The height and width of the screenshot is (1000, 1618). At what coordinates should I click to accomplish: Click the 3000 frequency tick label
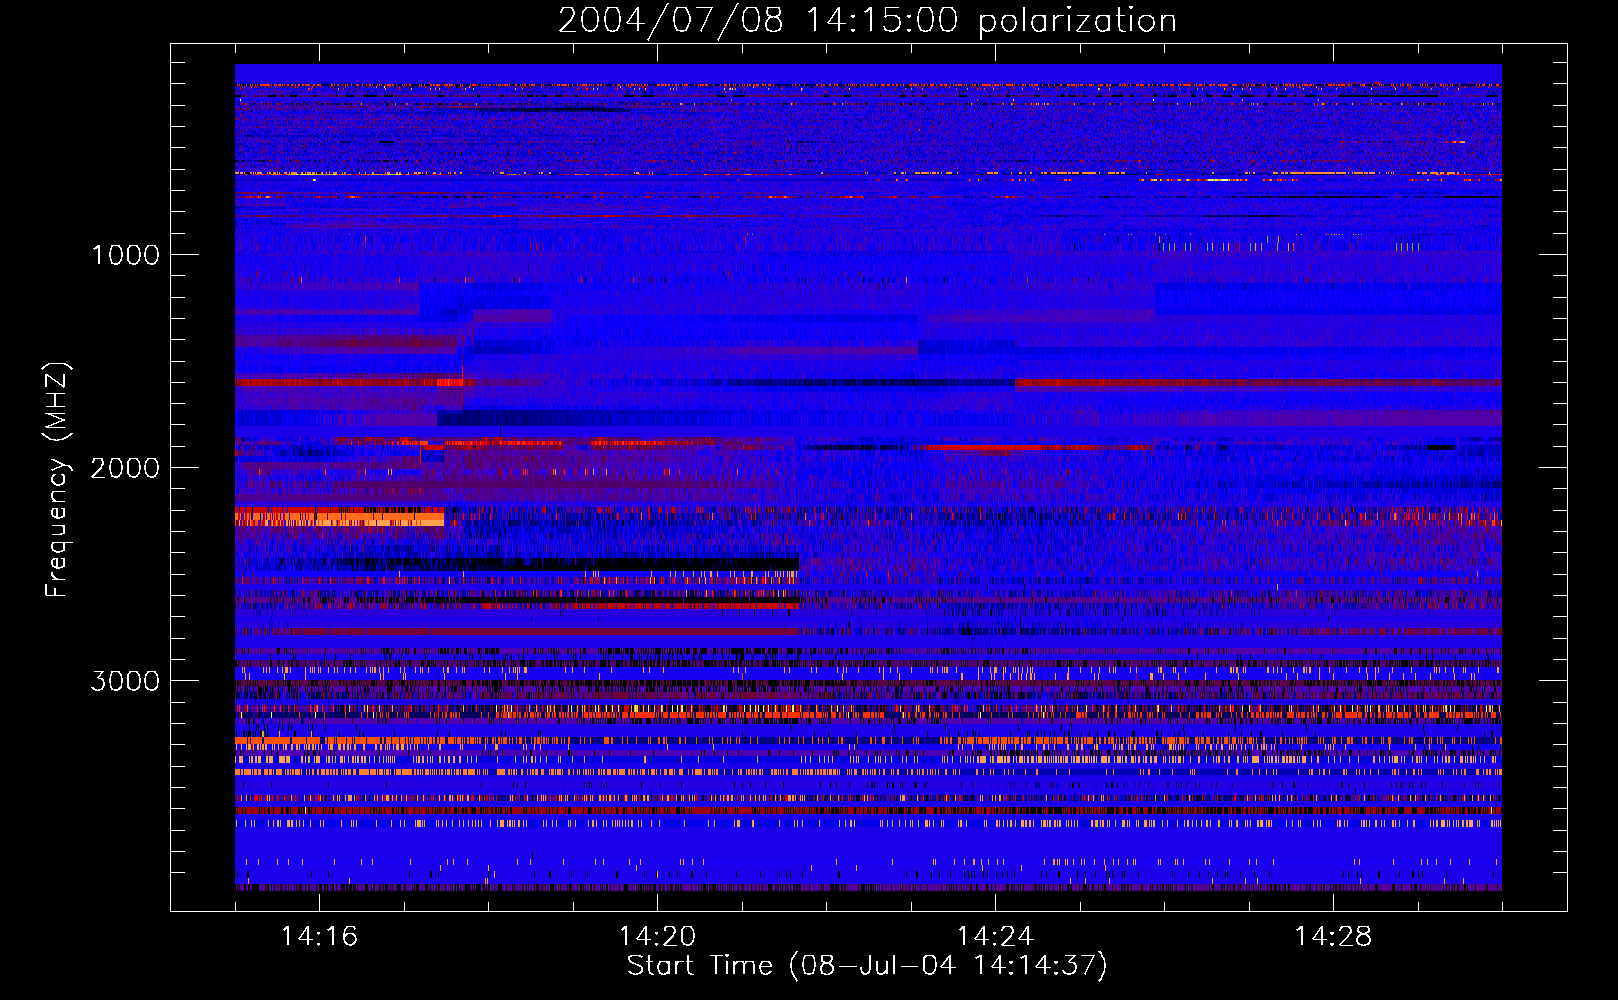pos(125,681)
